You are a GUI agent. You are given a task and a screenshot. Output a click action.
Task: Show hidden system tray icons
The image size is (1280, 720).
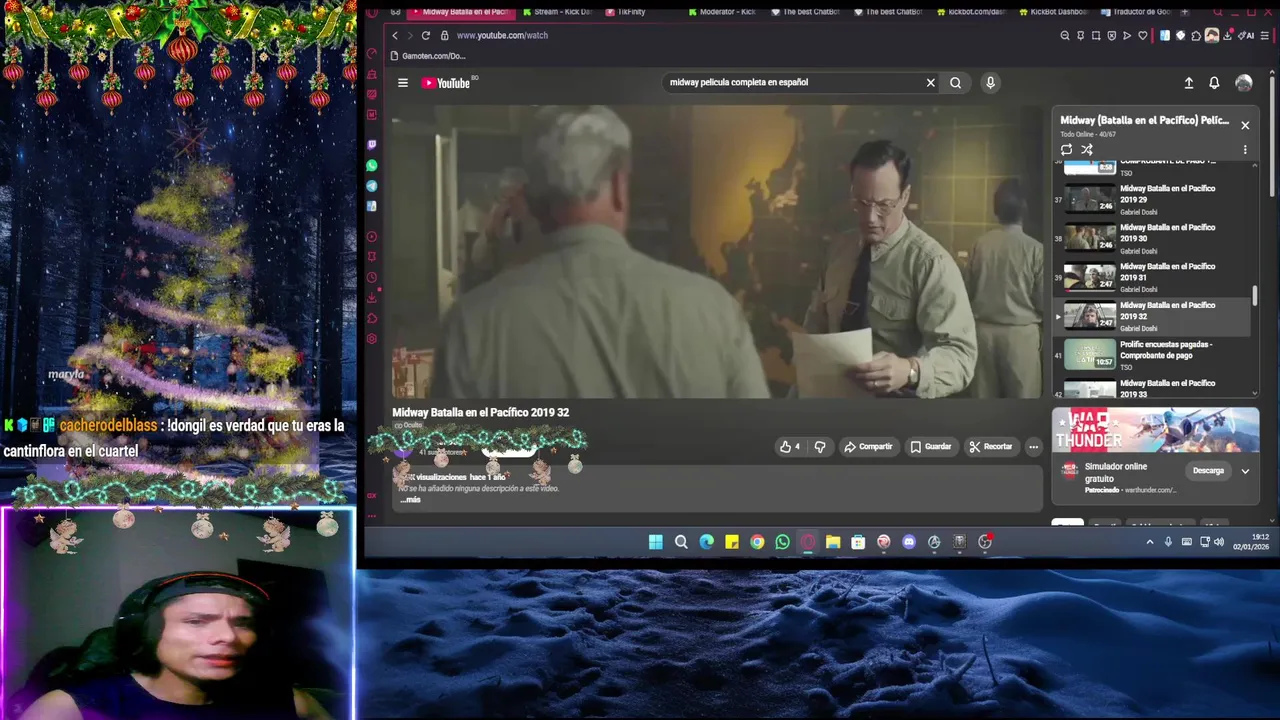[x=1150, y=542]
